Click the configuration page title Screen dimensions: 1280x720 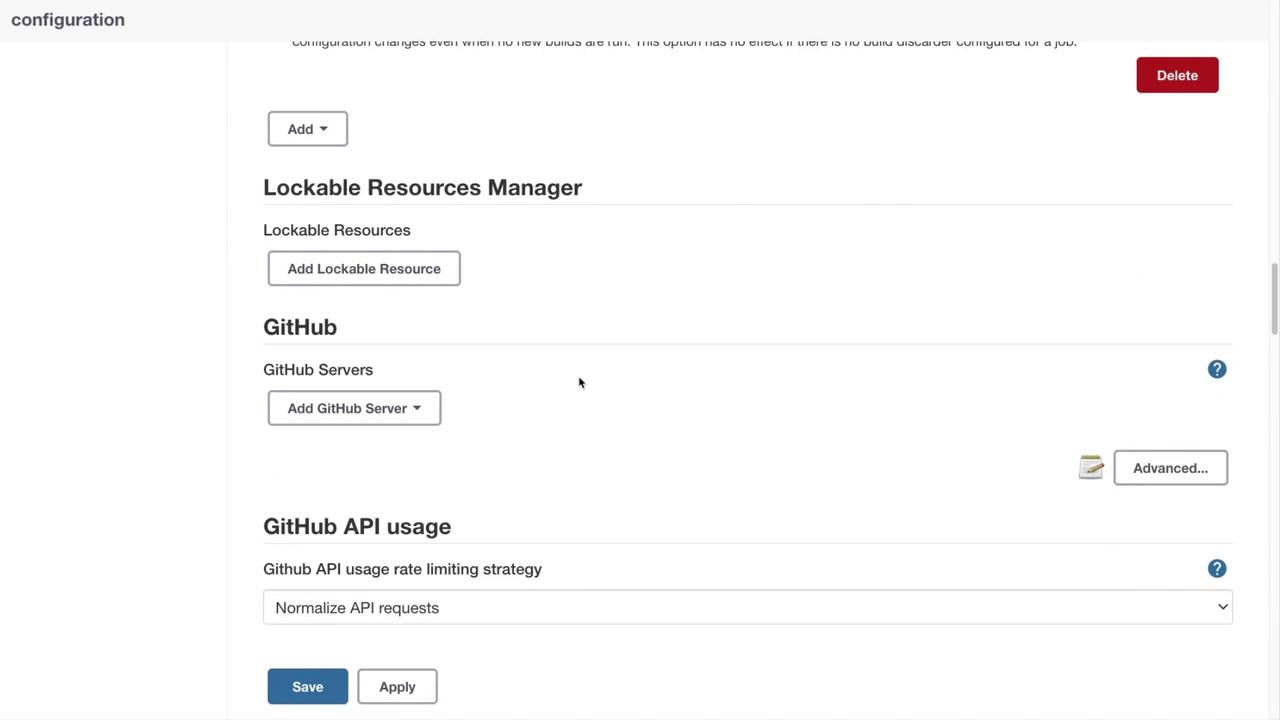[x=68, y=20]
